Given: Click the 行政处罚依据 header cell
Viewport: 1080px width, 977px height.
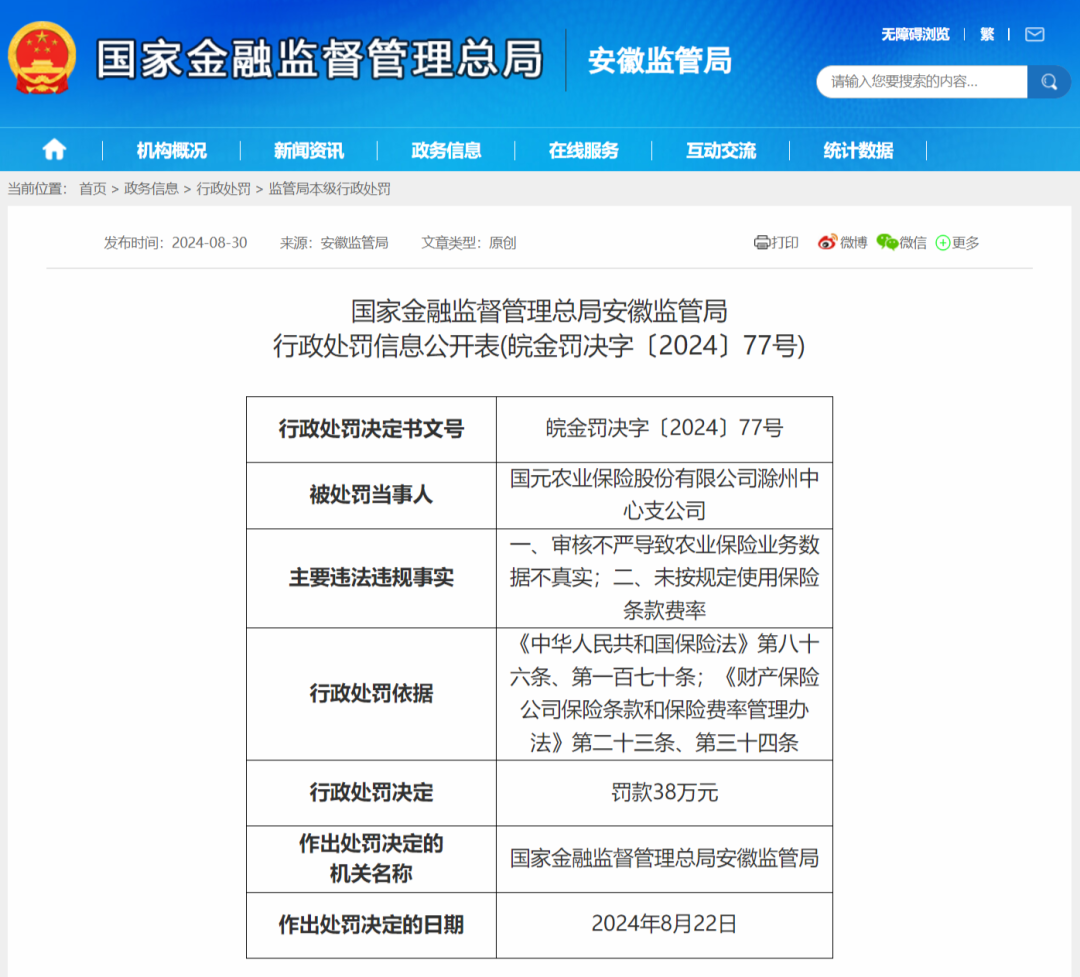Looking at the screenshot, I should (371, 694).
